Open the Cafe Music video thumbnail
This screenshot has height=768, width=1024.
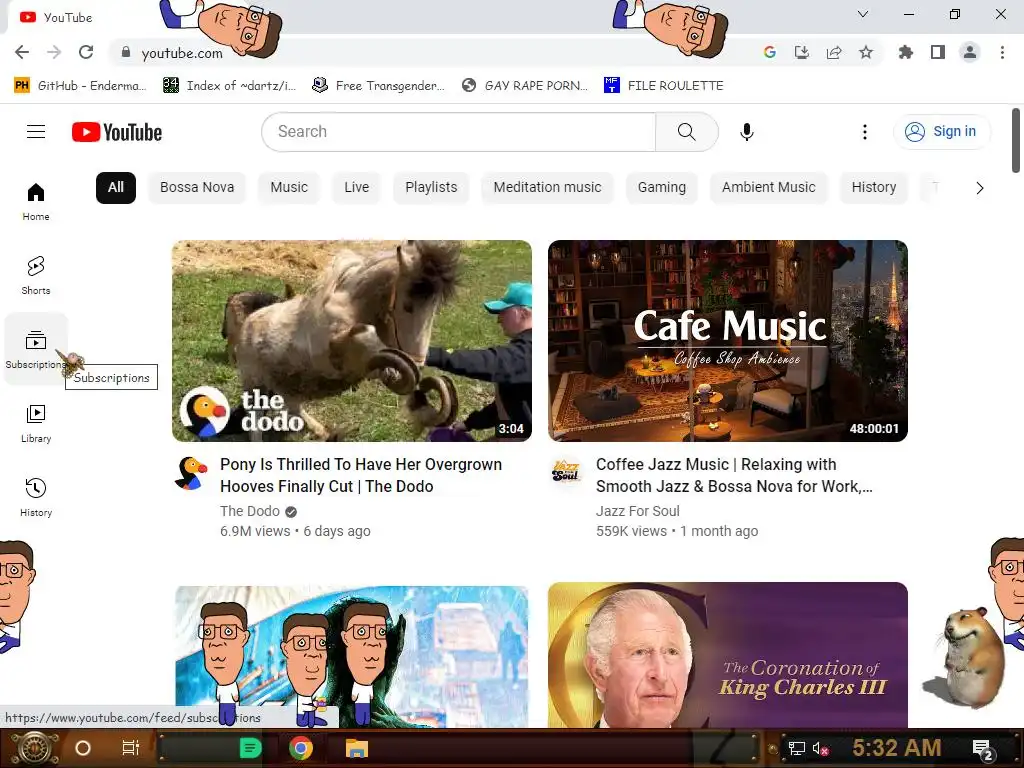tap(728, 341)
